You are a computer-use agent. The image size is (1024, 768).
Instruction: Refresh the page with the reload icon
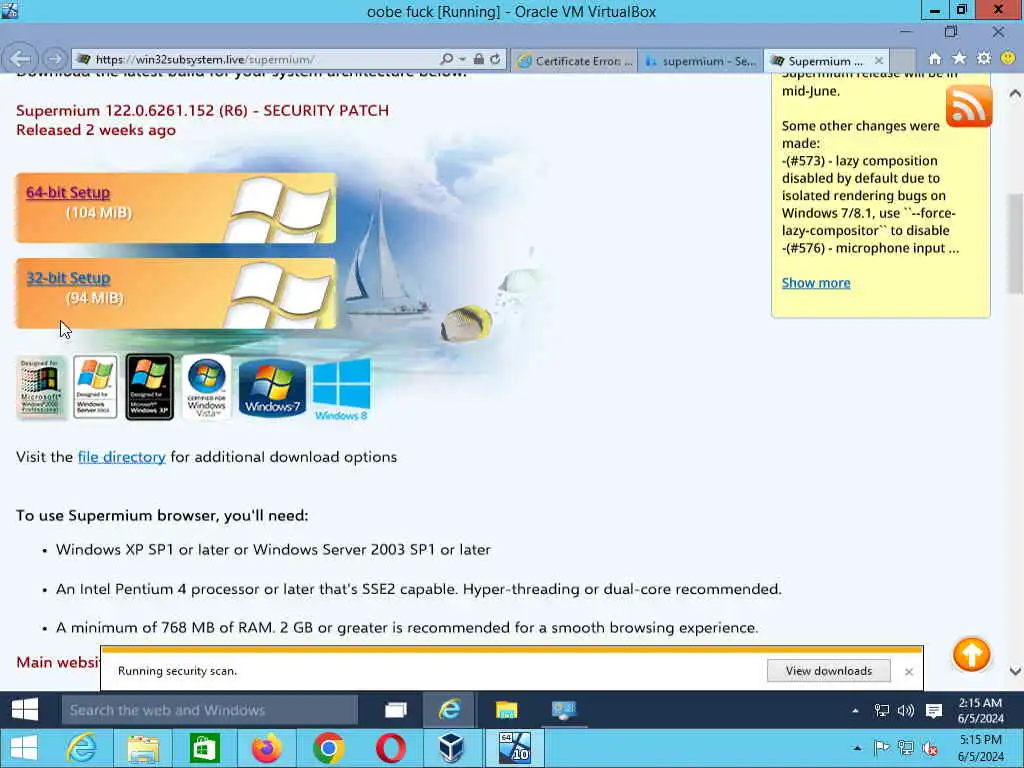click(x=496, y=59)
